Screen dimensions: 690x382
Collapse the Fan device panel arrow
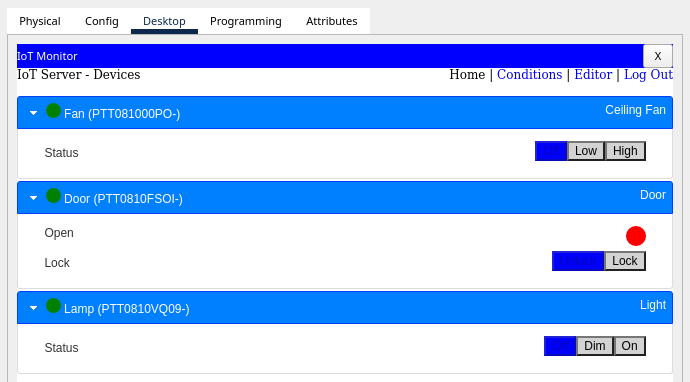tap(33, 113)
